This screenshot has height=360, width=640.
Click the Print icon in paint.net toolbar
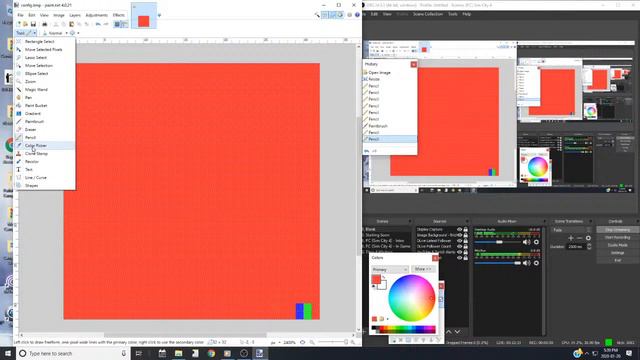point(44,24)
